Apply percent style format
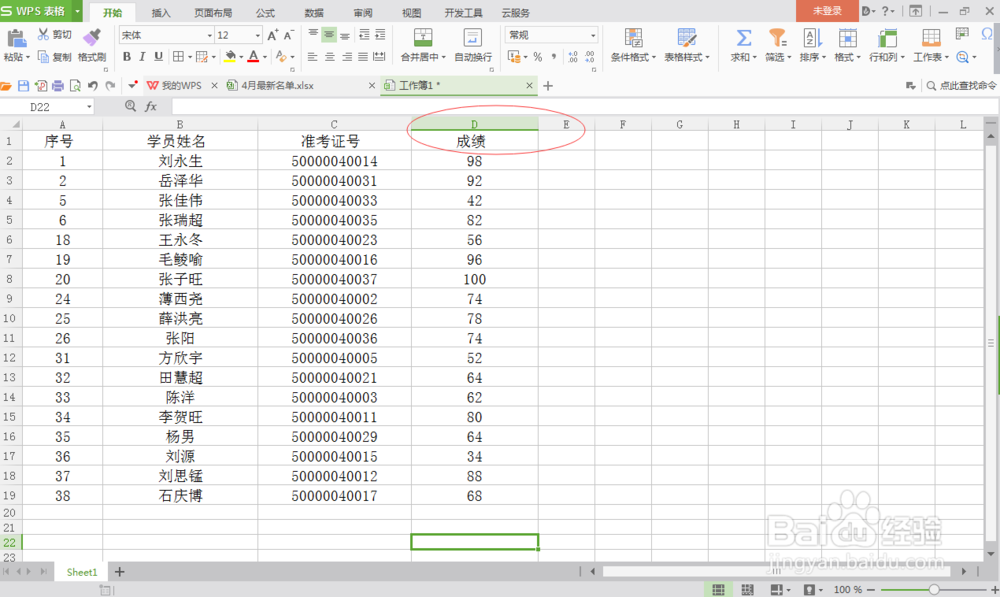Viewport: 1000px width, 597px height. (x=538, y=57)
